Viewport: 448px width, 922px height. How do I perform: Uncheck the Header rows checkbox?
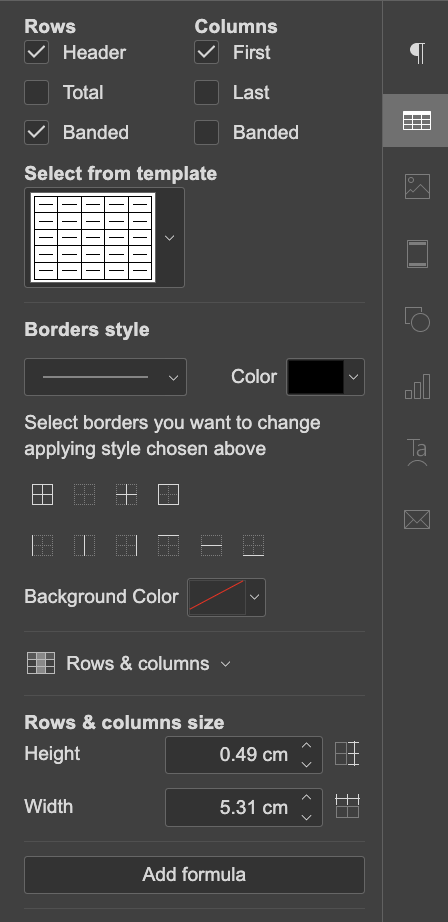click(36, 52)
